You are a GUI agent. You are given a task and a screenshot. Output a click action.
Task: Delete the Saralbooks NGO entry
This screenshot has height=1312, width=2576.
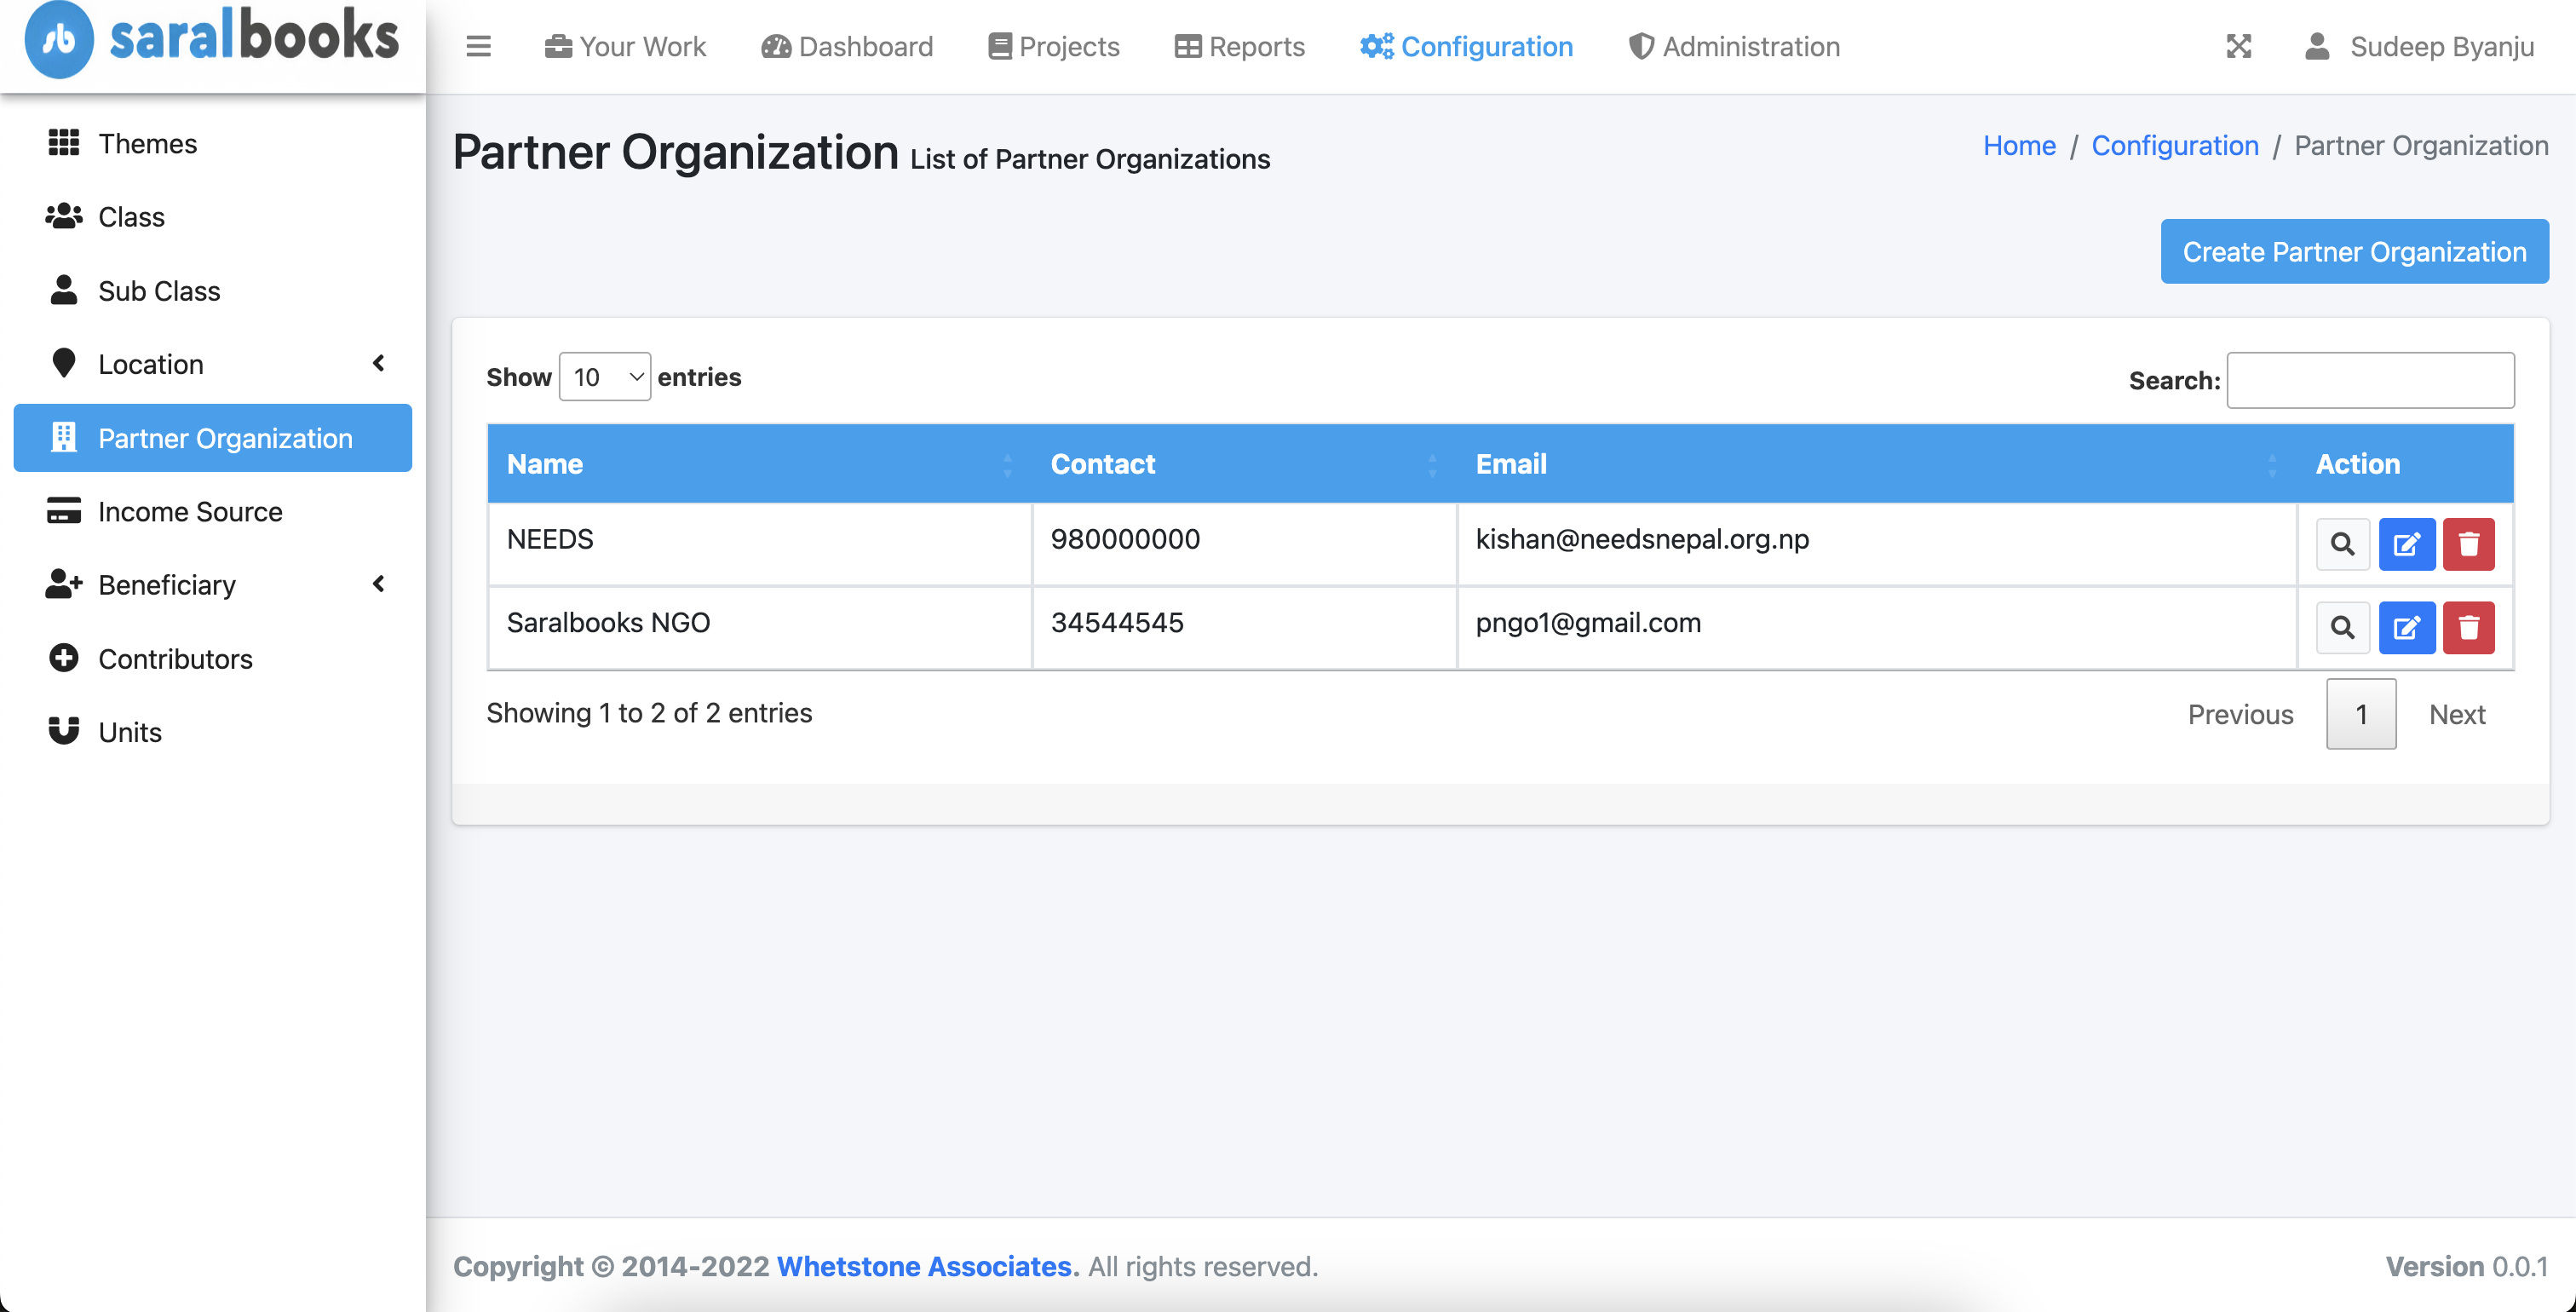2468,627
